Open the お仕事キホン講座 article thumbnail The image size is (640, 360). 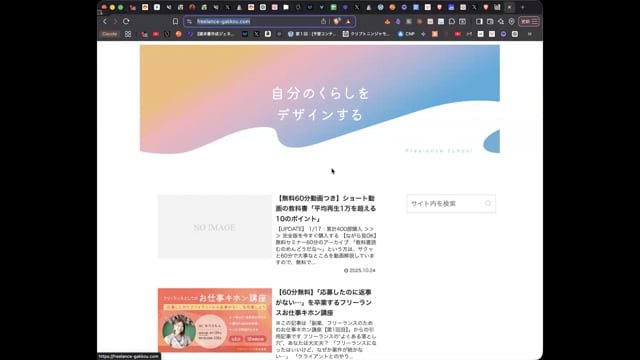coord(215,320)
